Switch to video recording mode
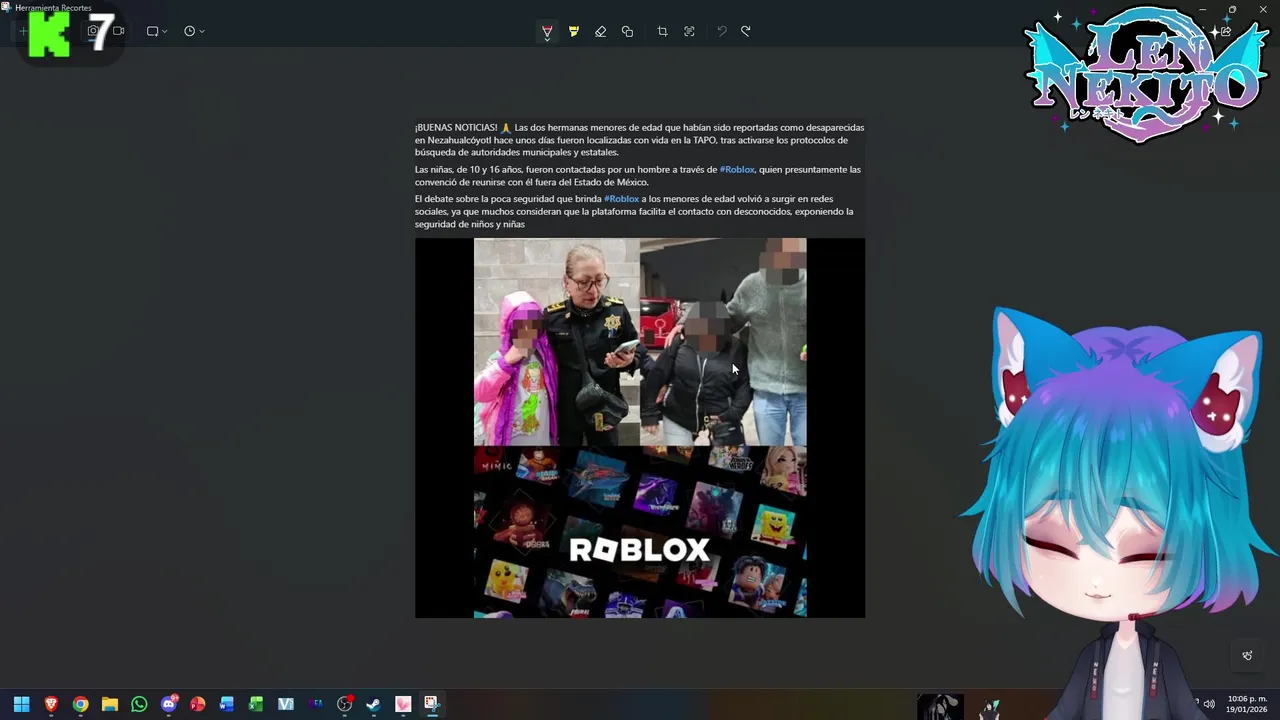The height and width of the screenshot is (720, 1280). (118, 31)
